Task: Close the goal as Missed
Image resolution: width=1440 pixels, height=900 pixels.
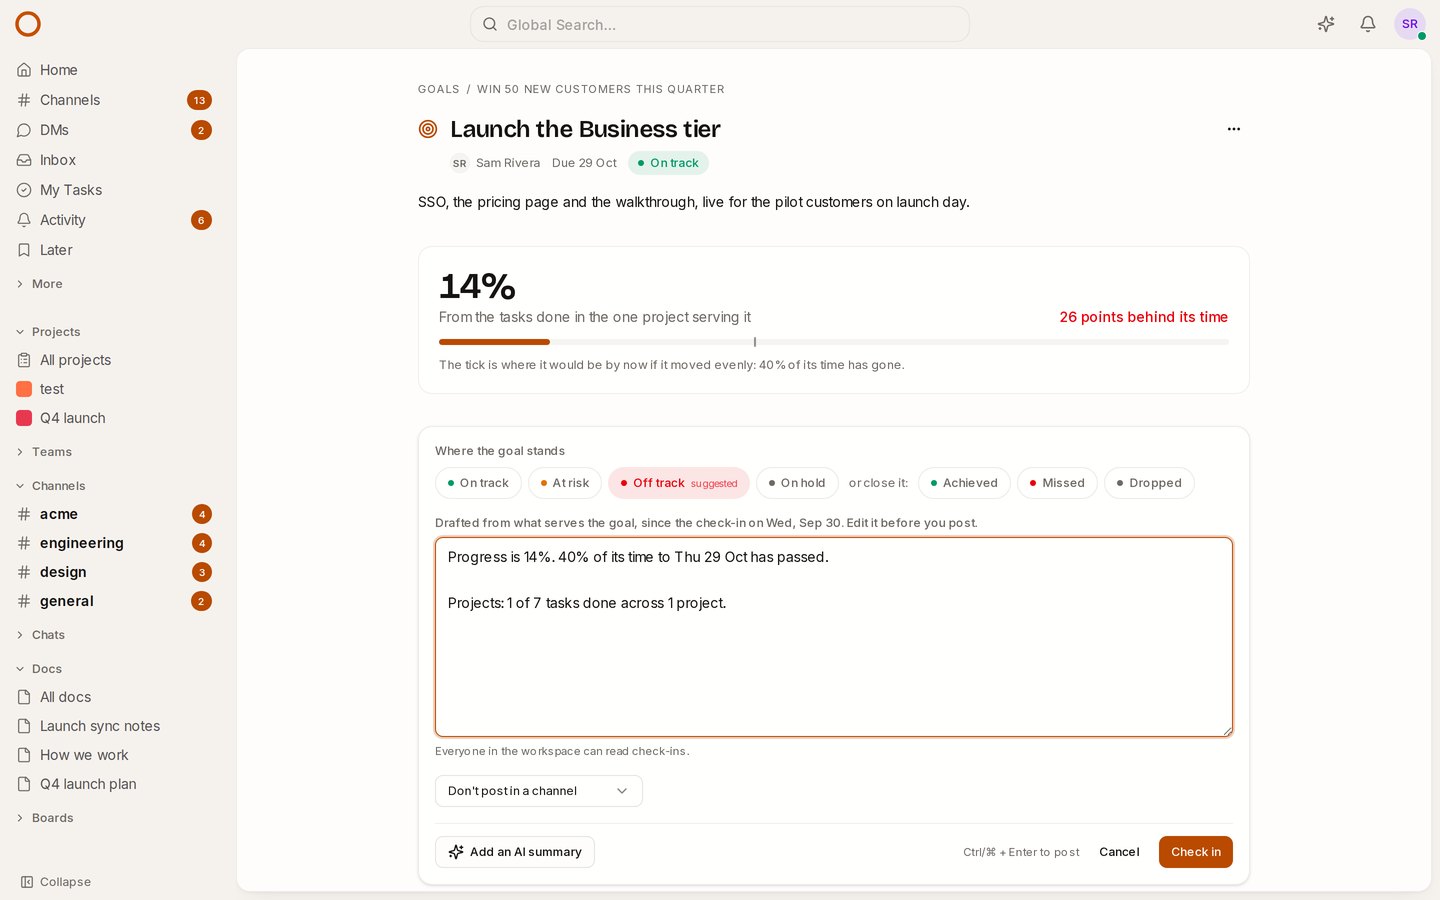Action: [x=1057, y=483]
